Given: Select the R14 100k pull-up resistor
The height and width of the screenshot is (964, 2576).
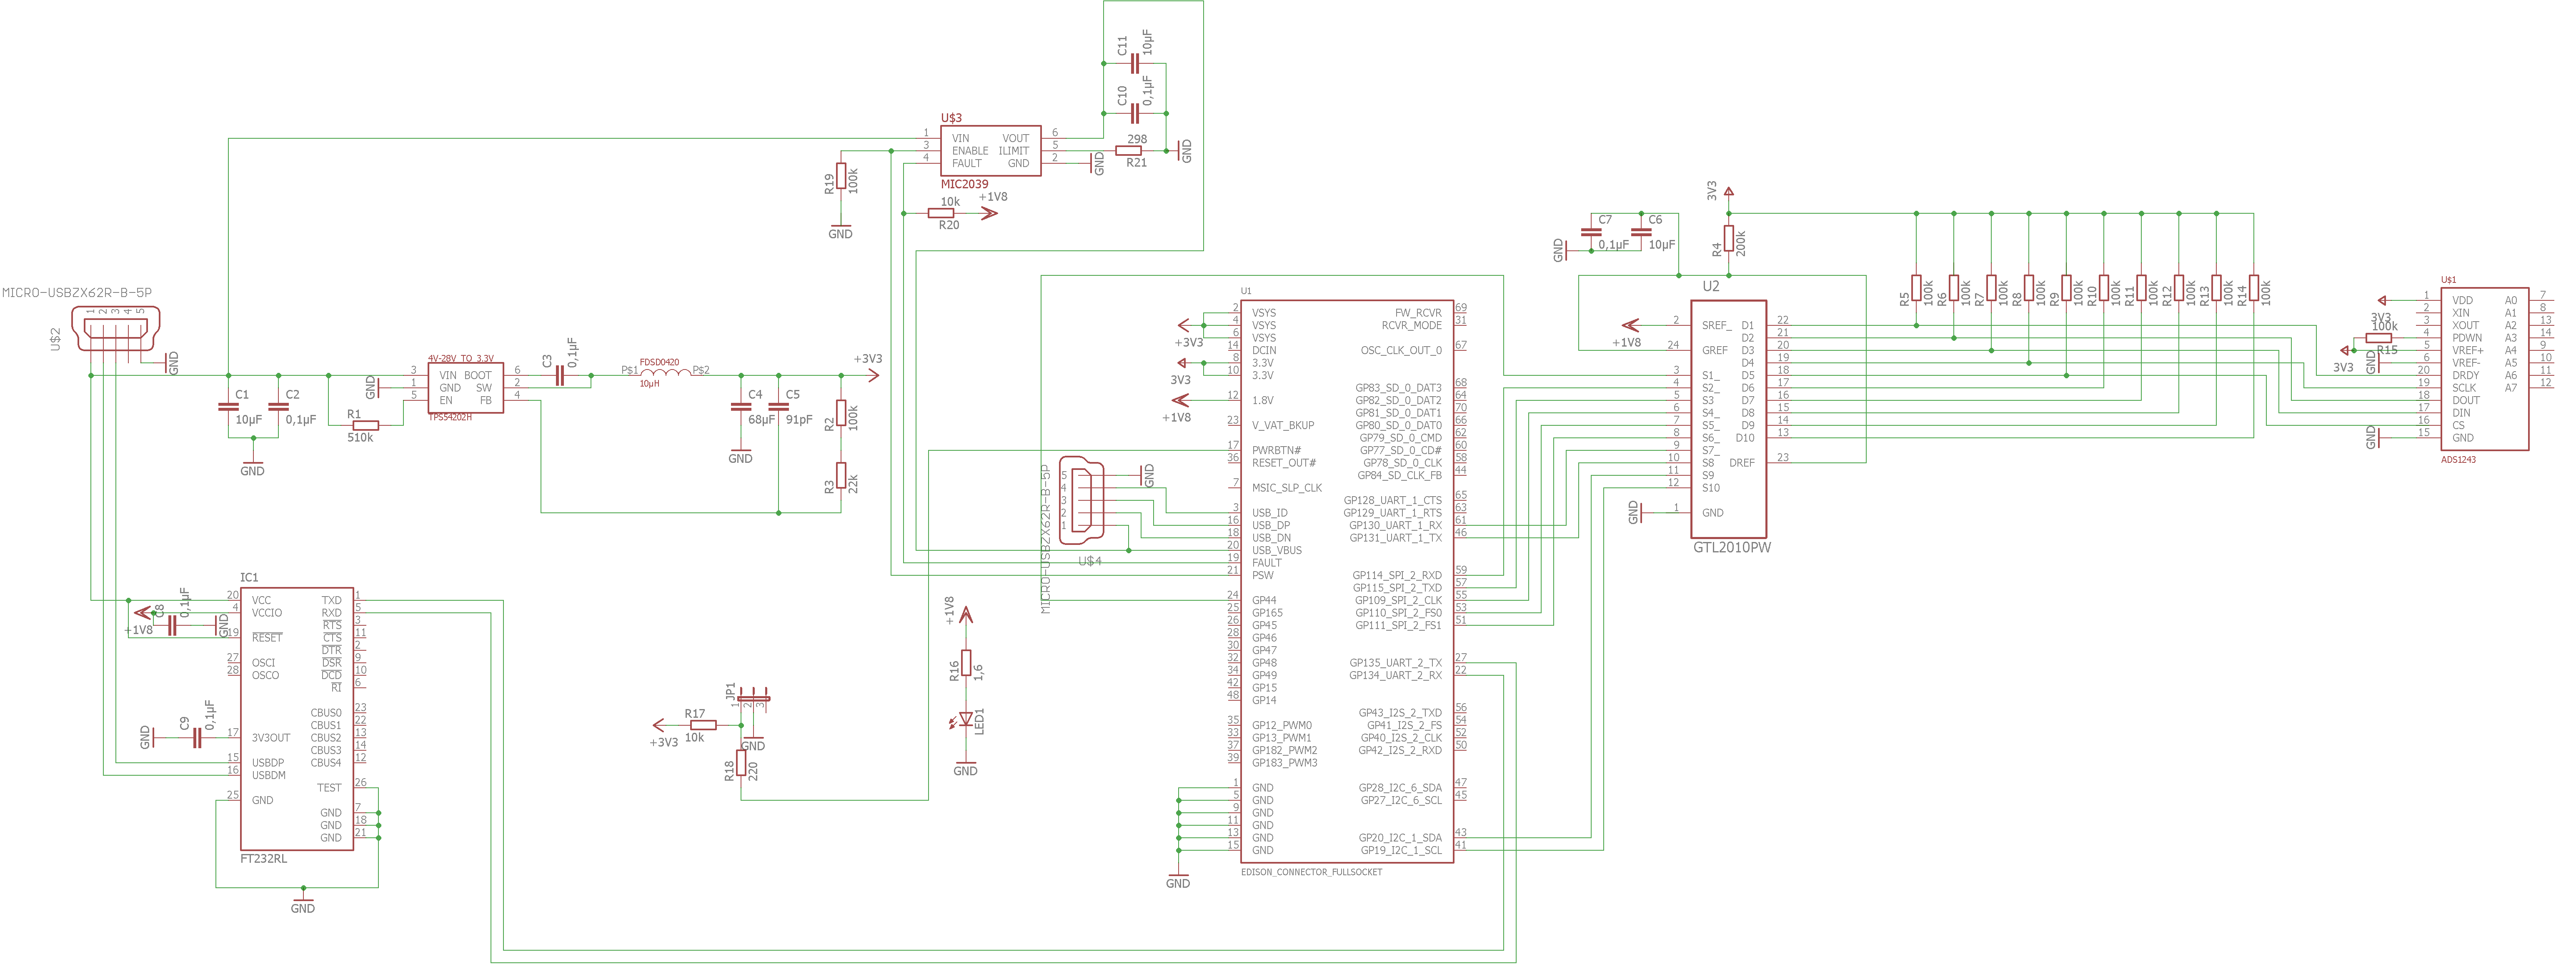Looking at the screenshot, I should (2254, 288).
